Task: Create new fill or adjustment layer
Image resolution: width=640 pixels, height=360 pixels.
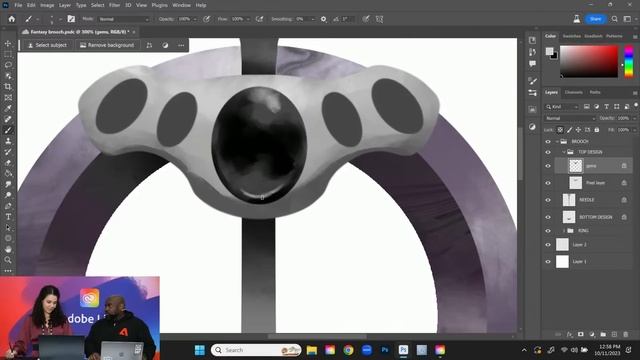Action: pyautogui.click(x=592, y=334)
